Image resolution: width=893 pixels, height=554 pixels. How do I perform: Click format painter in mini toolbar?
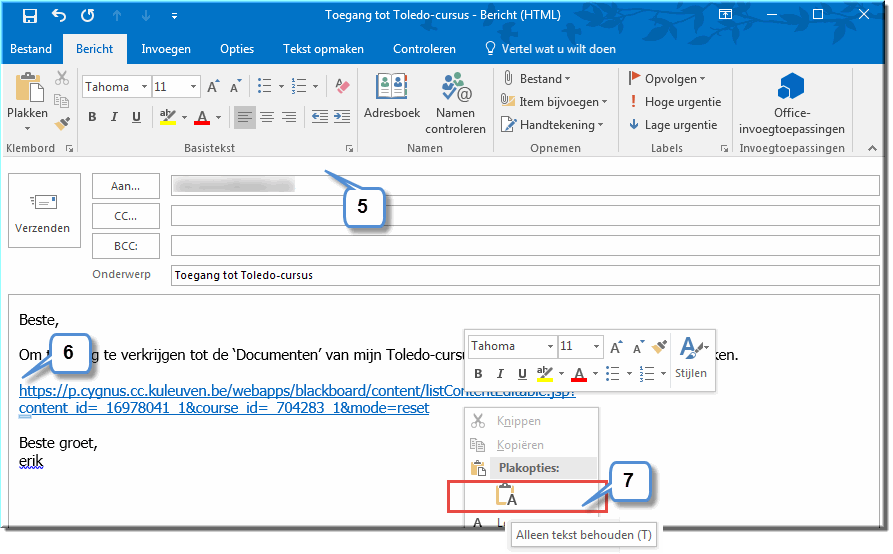click(x=659, y=346)
